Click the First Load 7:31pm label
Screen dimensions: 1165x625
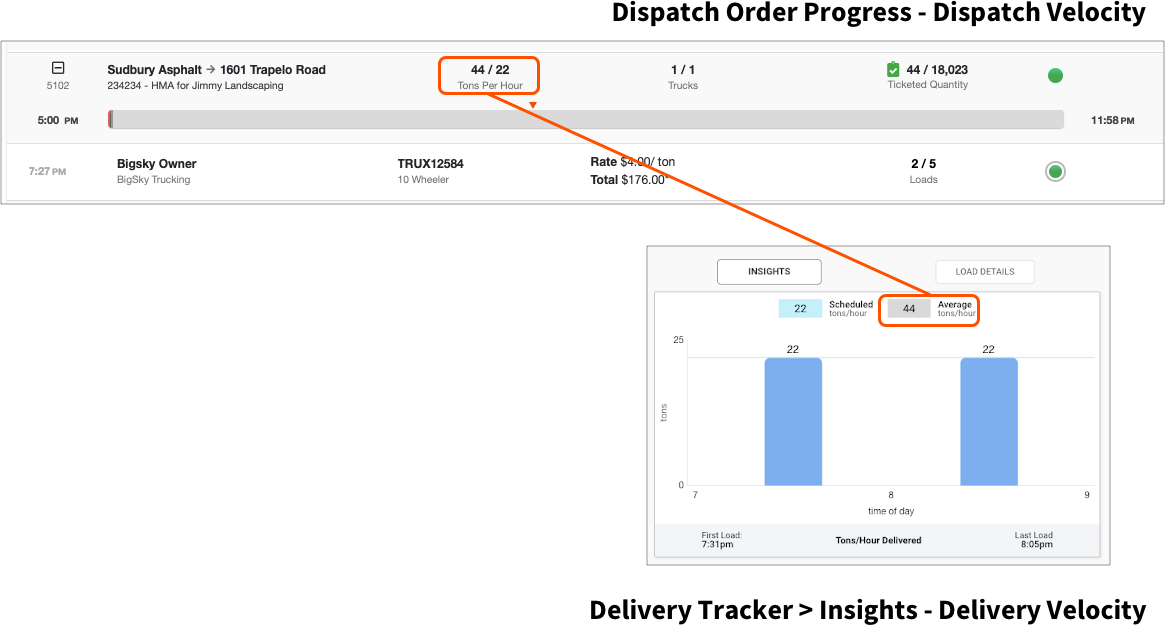(721, 540)
